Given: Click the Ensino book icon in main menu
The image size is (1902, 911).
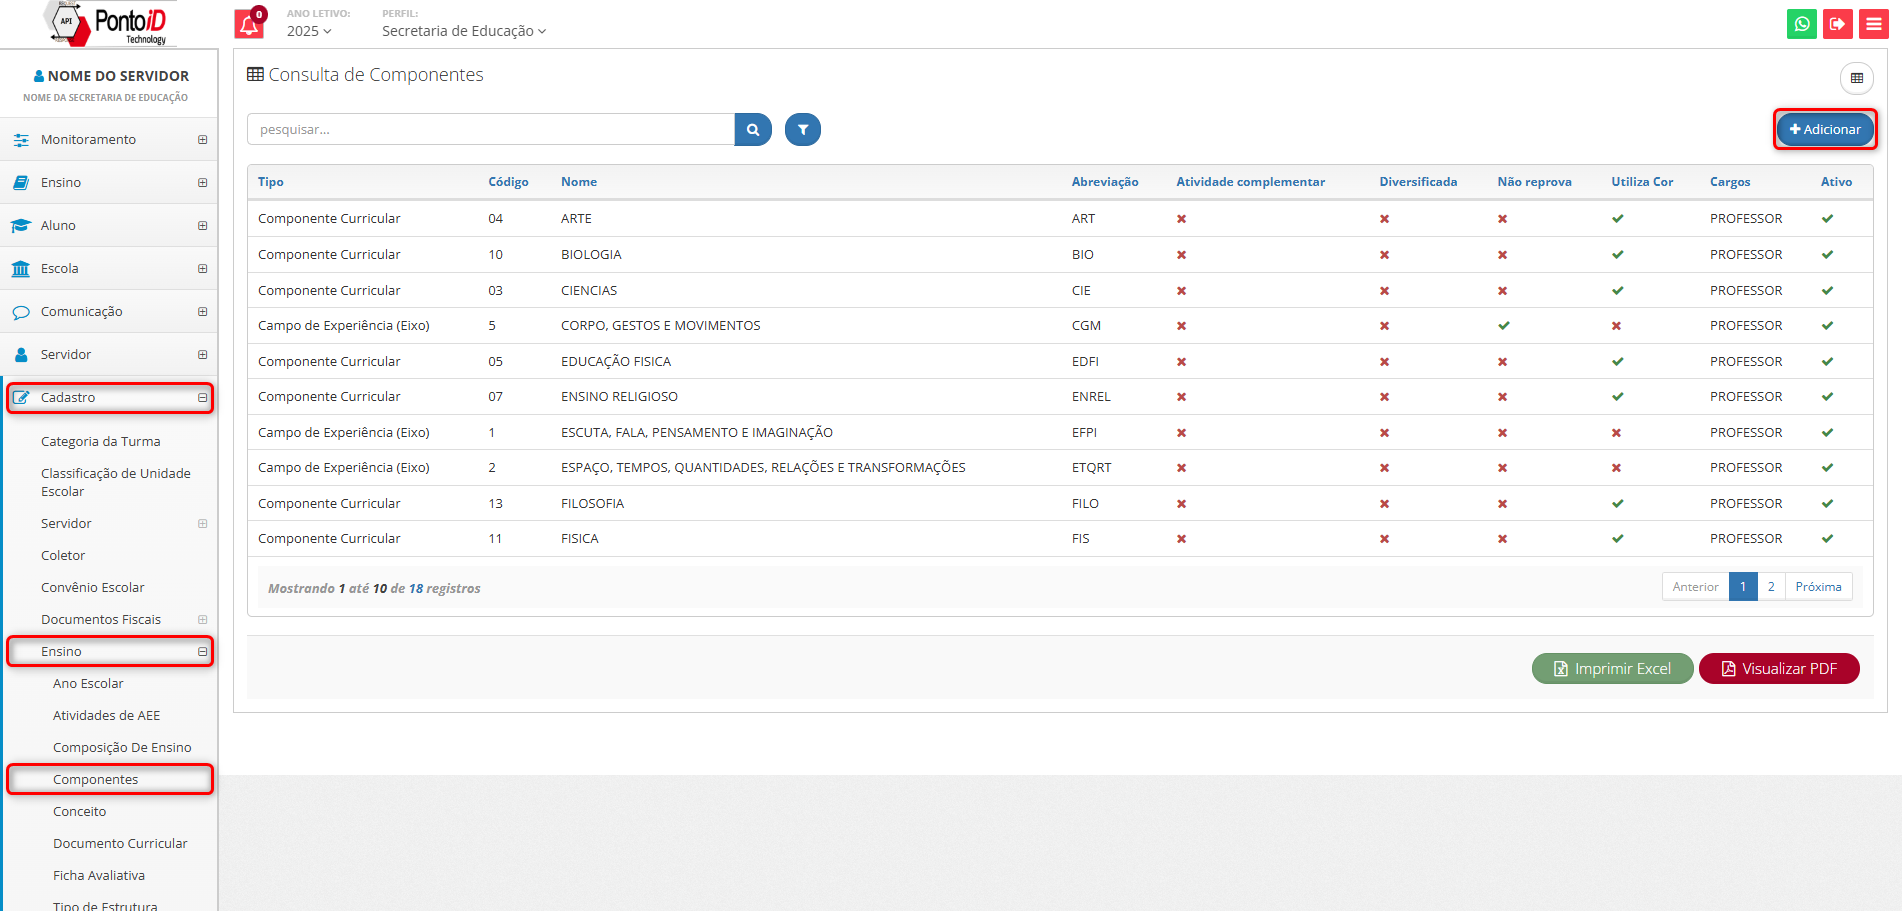Looking at the screenshot, I should point(21,183).
